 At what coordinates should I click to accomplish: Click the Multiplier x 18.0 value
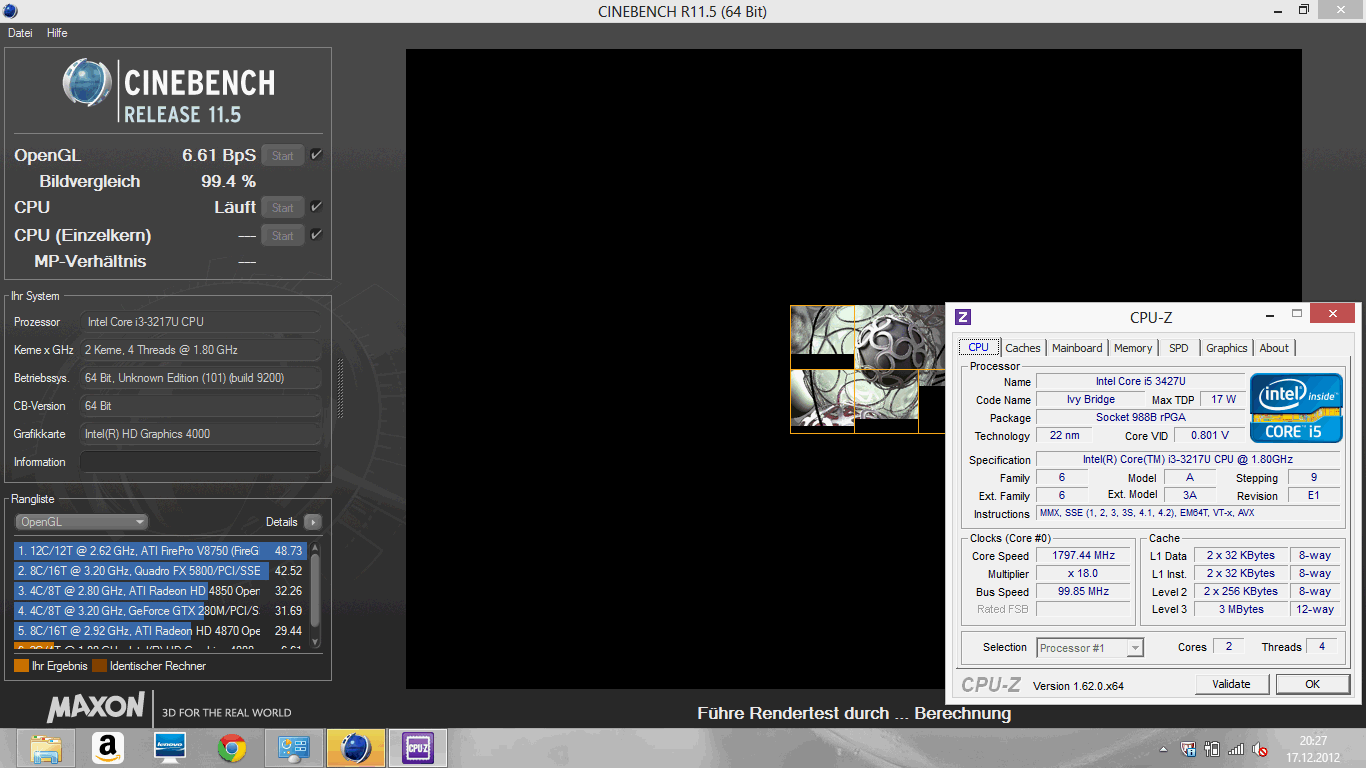point(1082,574)
